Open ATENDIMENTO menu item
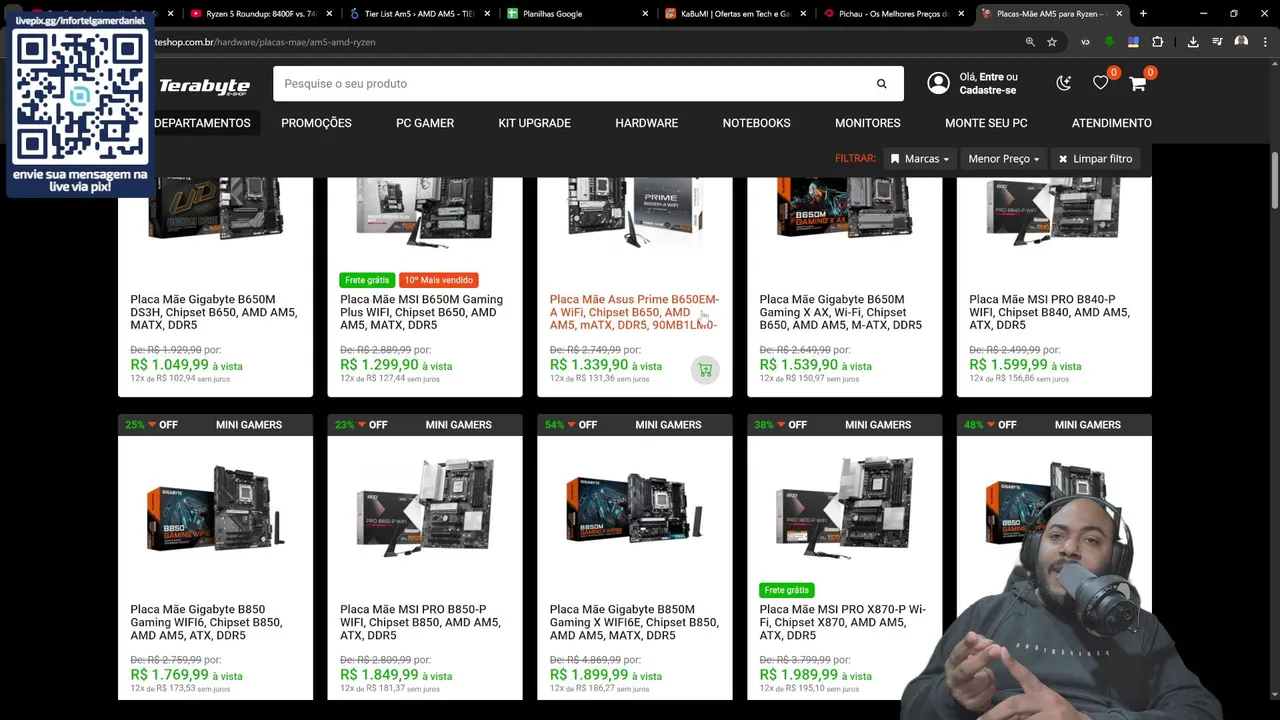The image size is (1280, 720). tap(1112, 123)
